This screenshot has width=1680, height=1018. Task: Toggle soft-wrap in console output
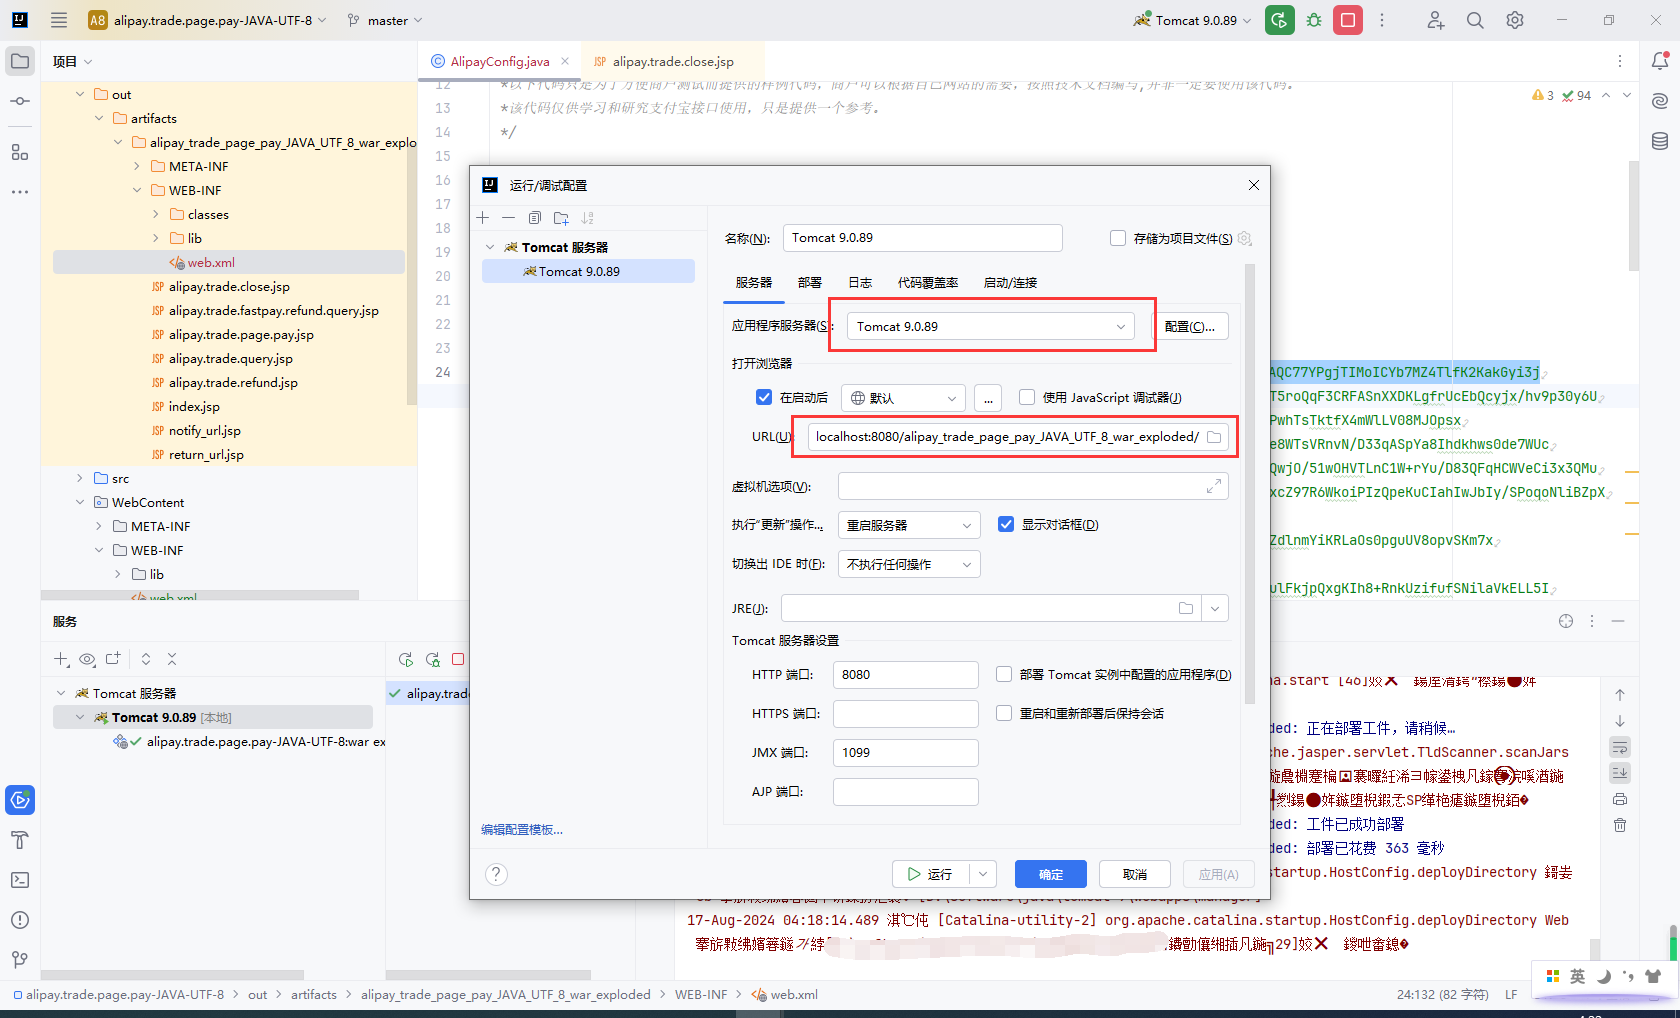(1620, 747)
